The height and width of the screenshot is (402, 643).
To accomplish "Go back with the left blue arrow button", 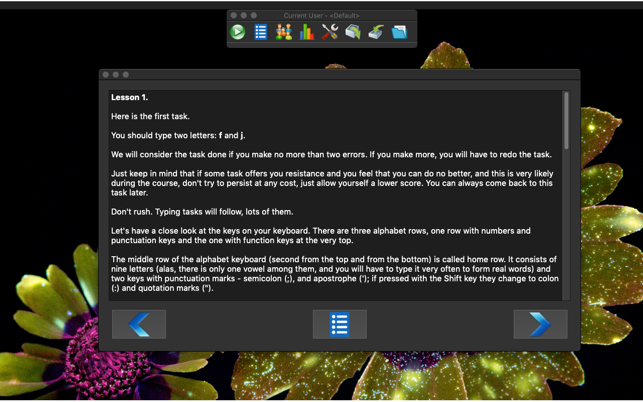I will click(x=139, y=324).
